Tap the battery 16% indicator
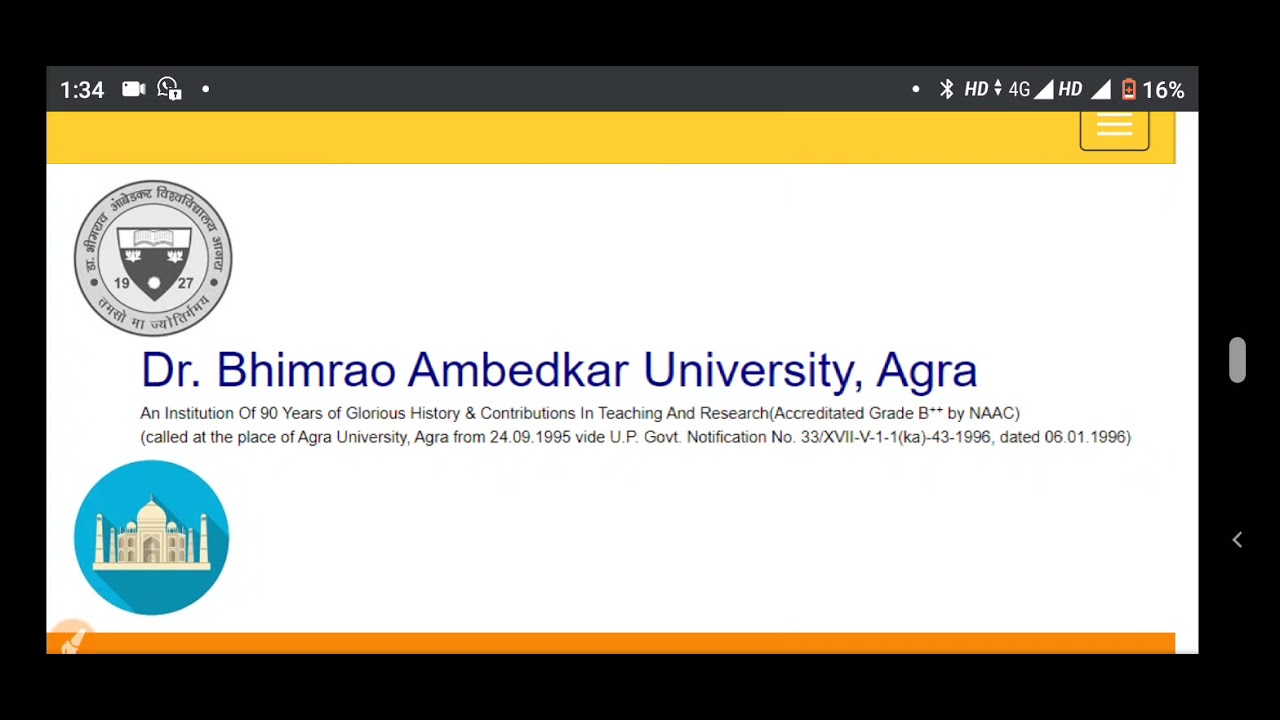Viewport: 1280px width, 720px height. pos(1152,90)
